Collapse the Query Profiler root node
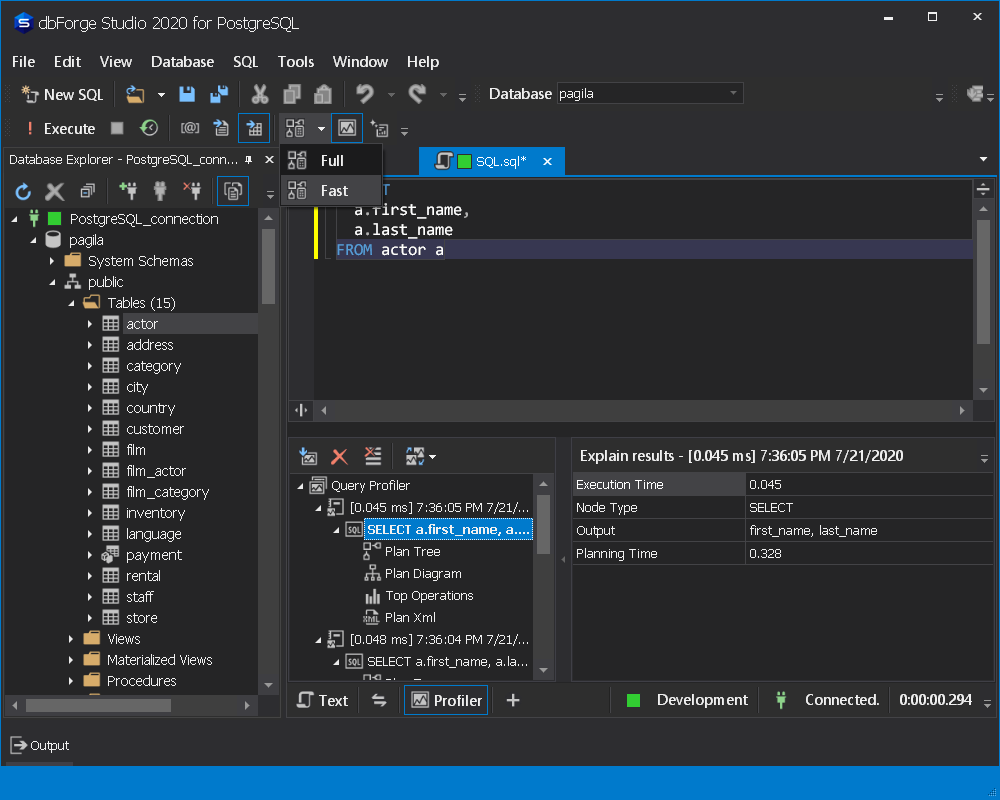Viewport: 1000px width, 800px height. (x=300, y=485)
